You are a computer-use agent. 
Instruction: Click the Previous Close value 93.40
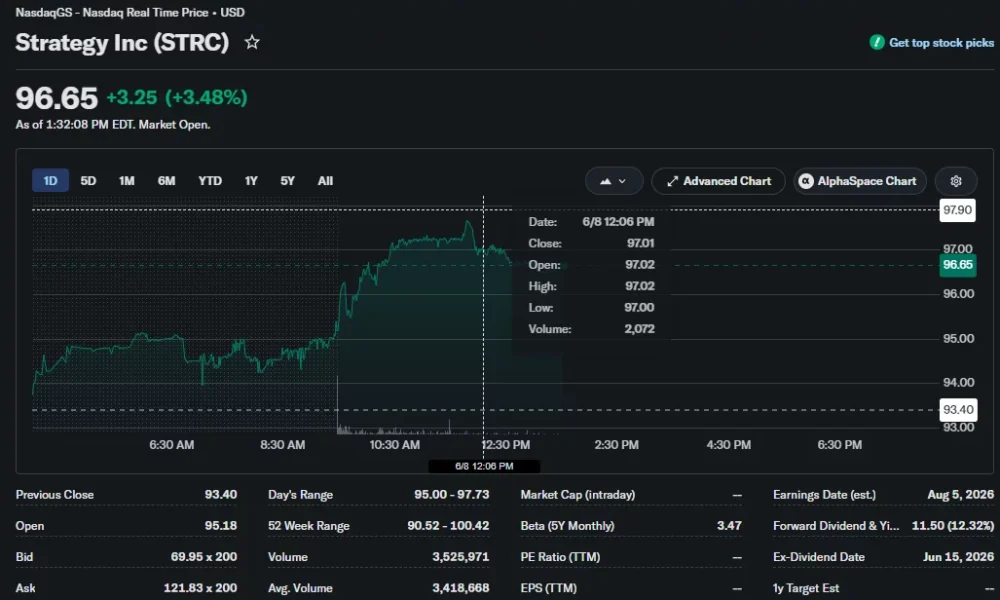pos(221,495)
